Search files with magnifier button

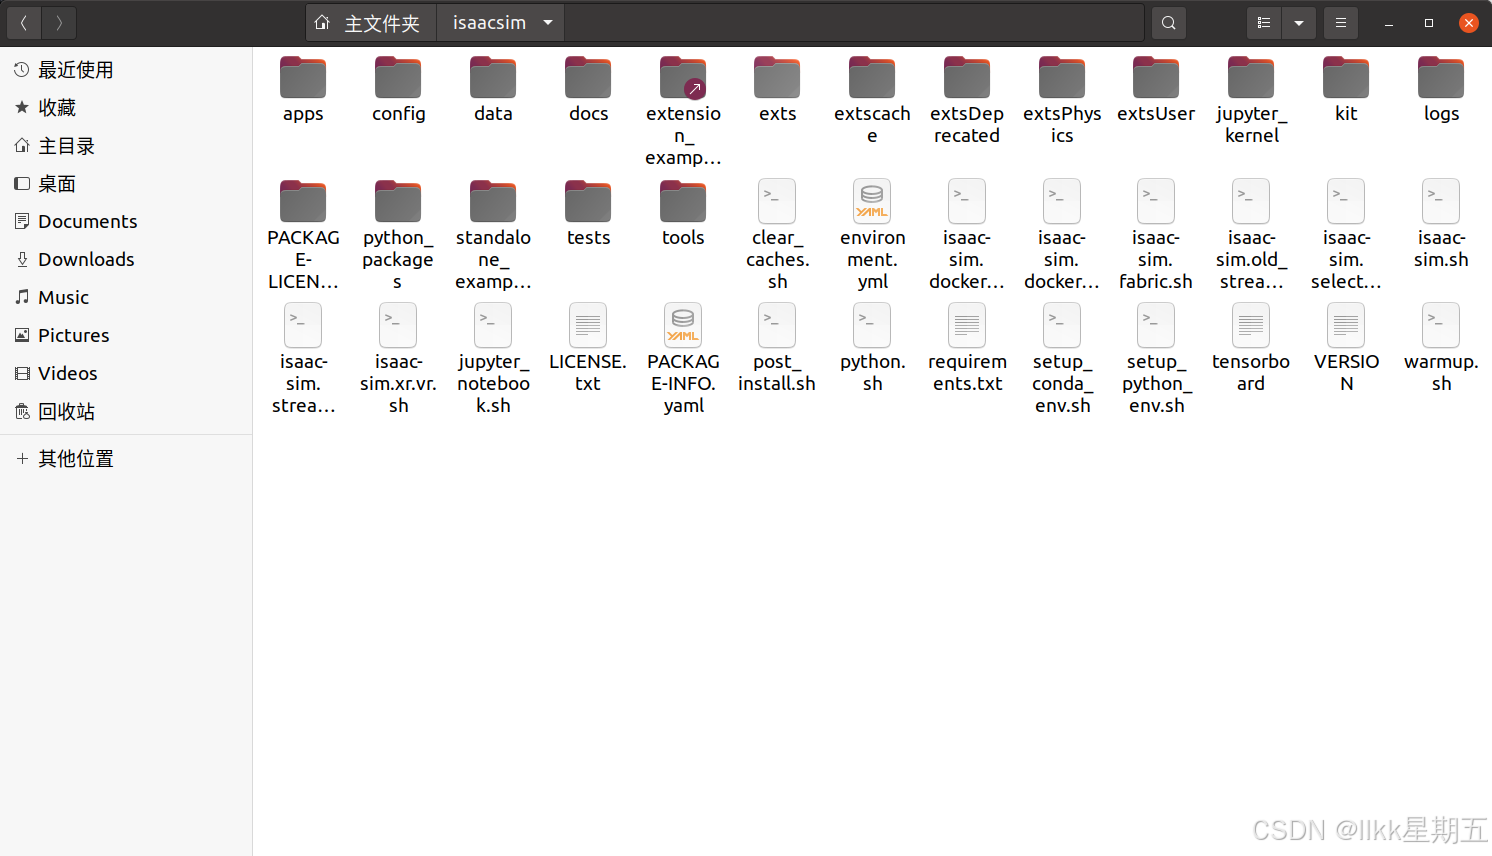click(x=1168, y=22)
